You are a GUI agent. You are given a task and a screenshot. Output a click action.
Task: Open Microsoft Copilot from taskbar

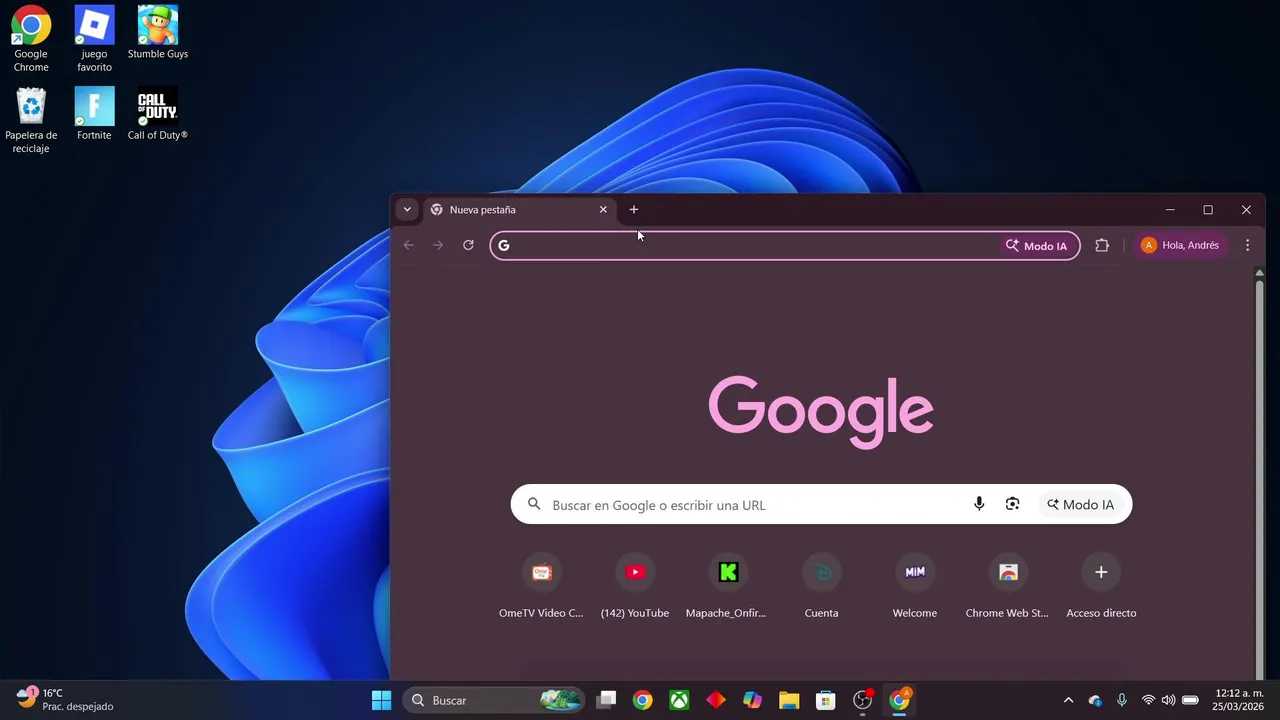point(752,700)
